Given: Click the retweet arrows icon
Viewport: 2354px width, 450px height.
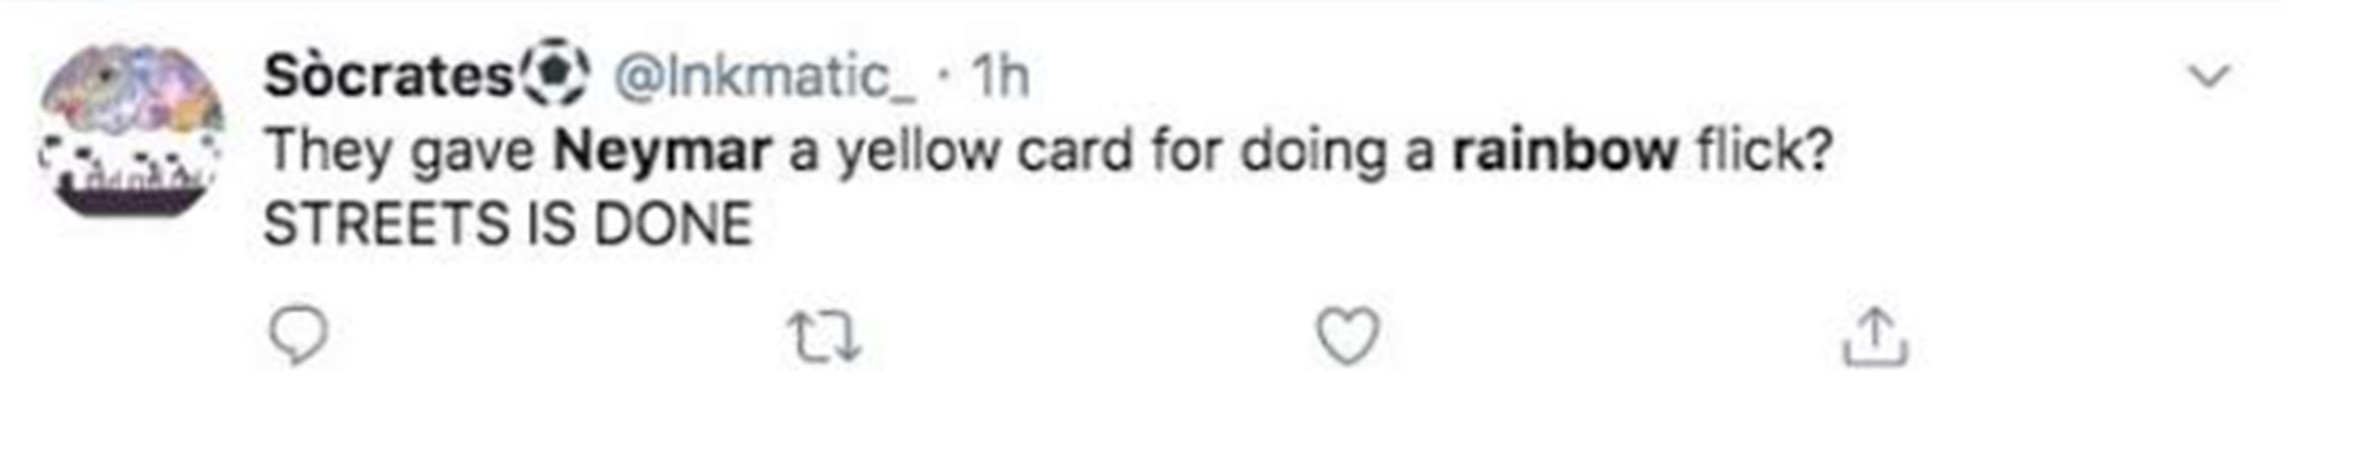Looking at the screenshot, I should point(823,337).
